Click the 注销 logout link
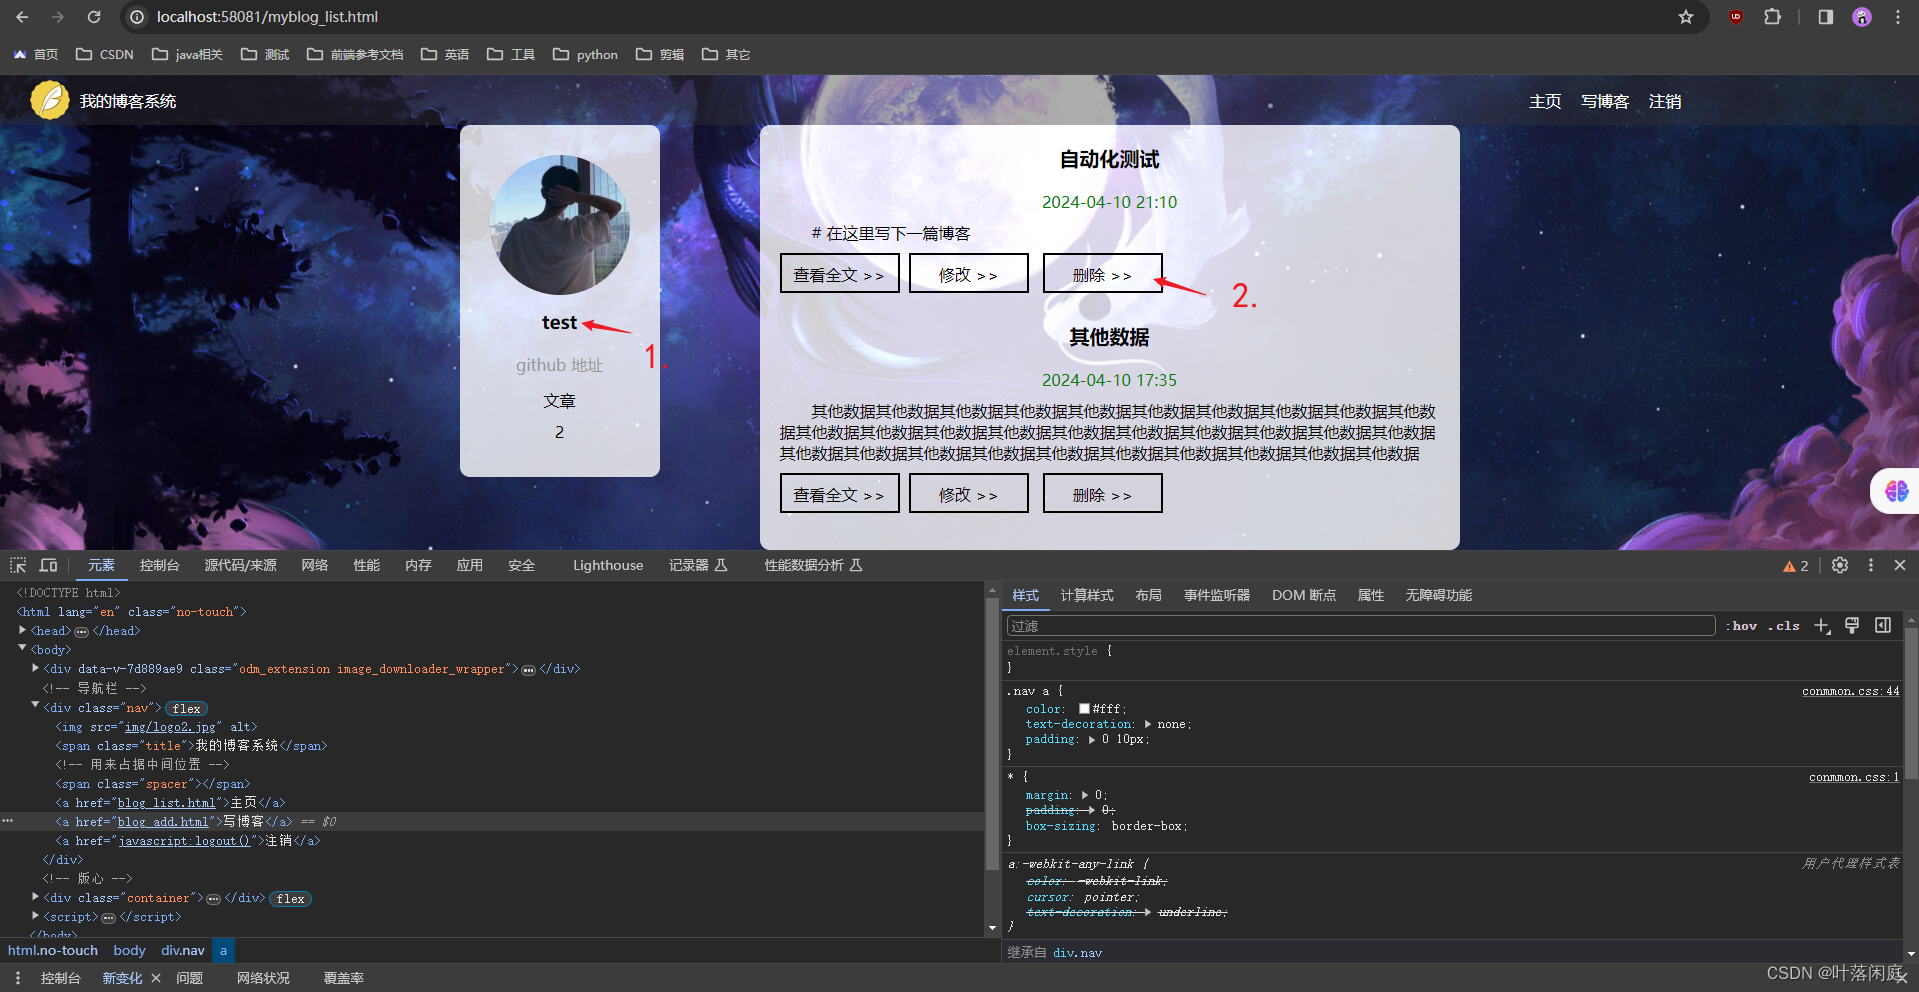This screenshot has width=1919, height=992. 1665,101
